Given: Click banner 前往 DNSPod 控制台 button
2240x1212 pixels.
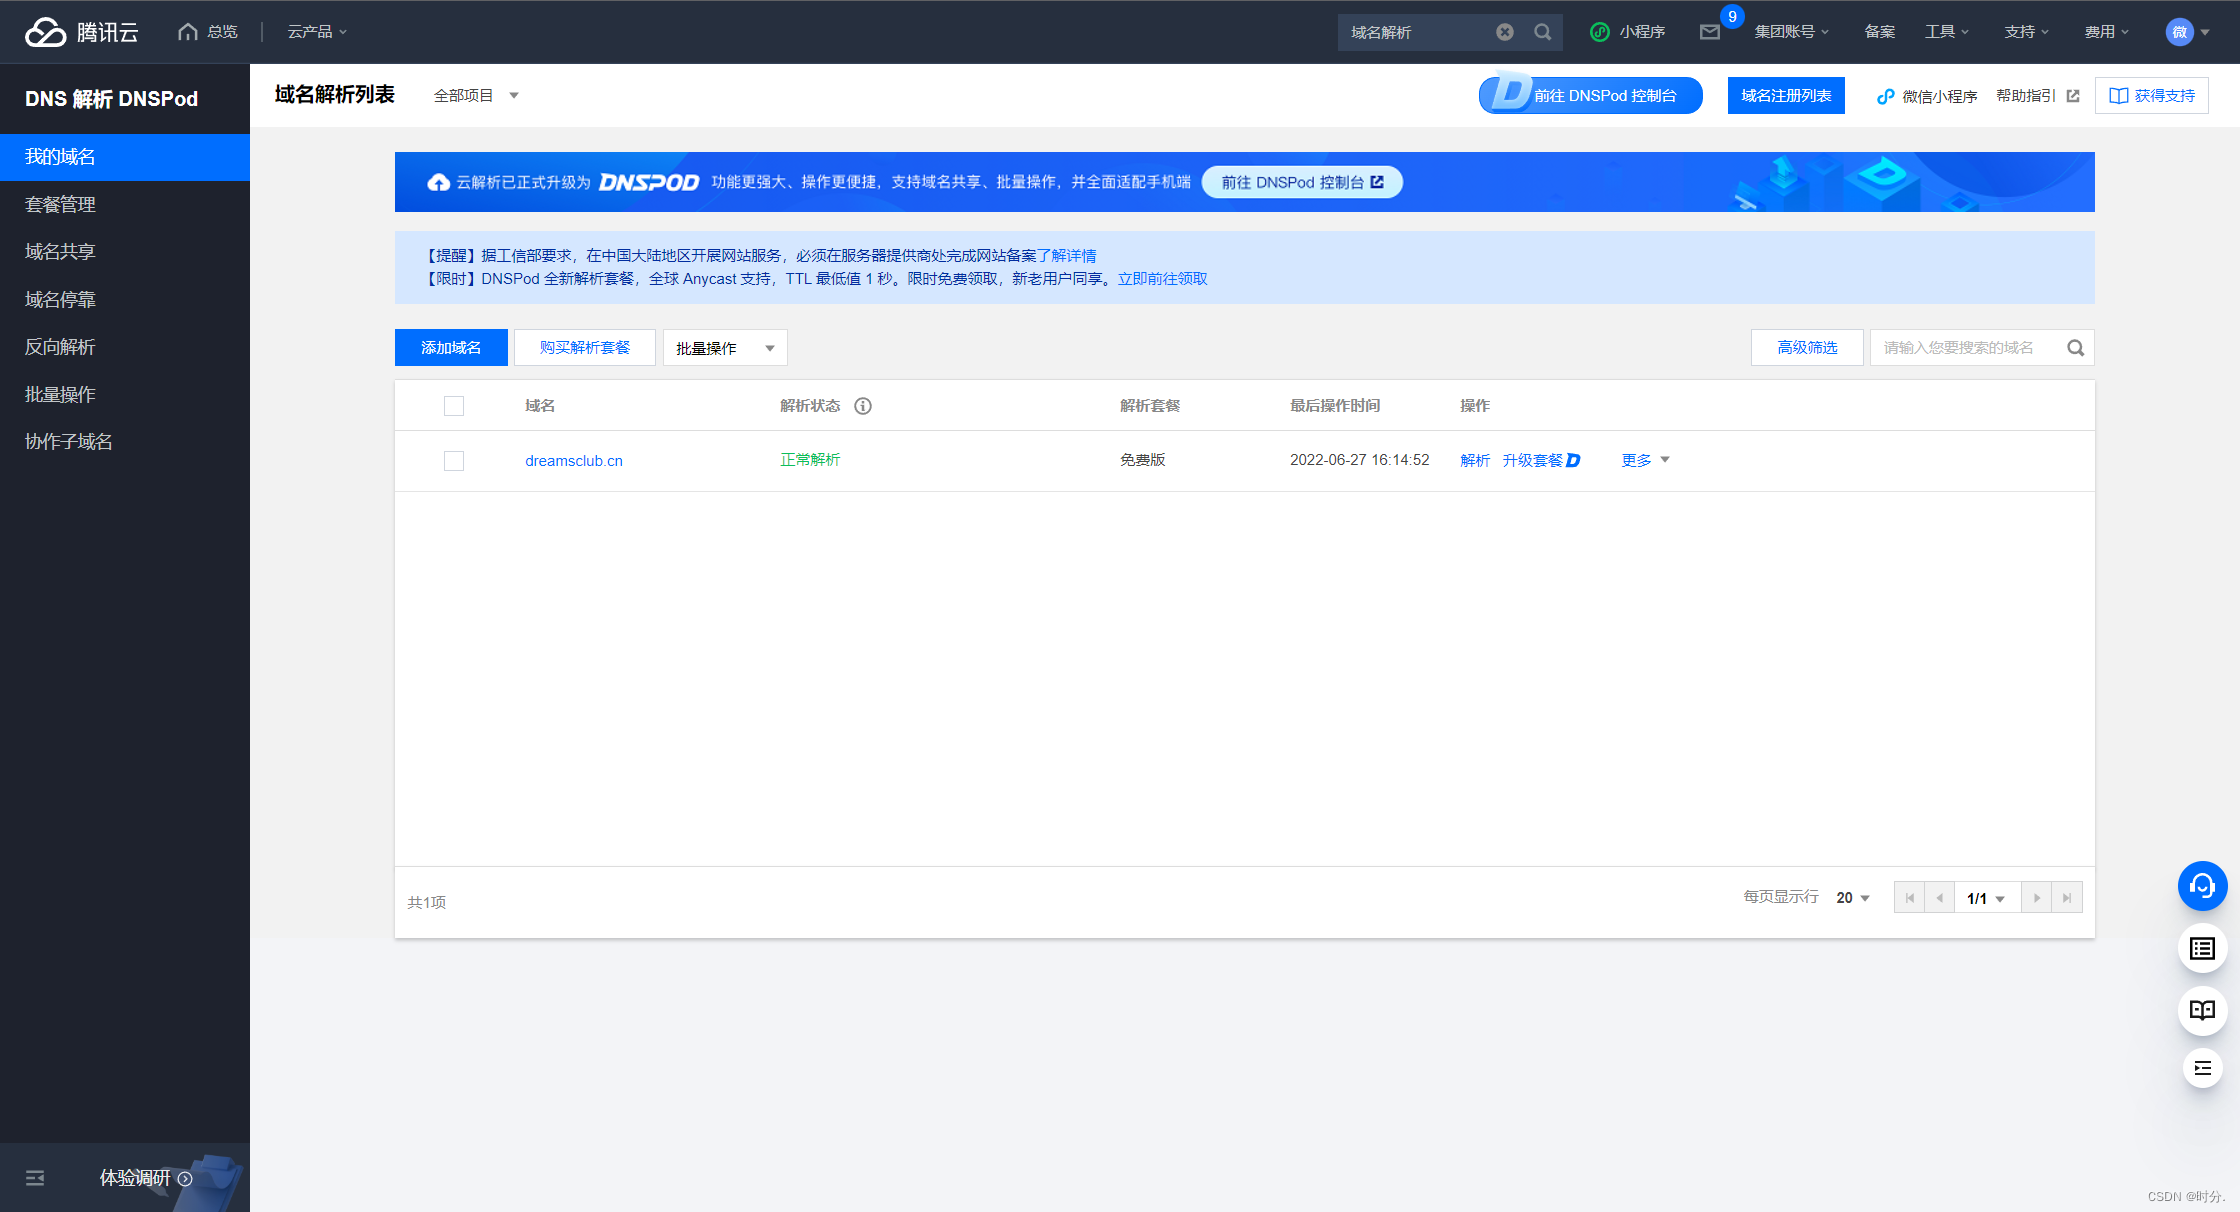Looking at the screenshot, I should click(x=1302, y=182).
